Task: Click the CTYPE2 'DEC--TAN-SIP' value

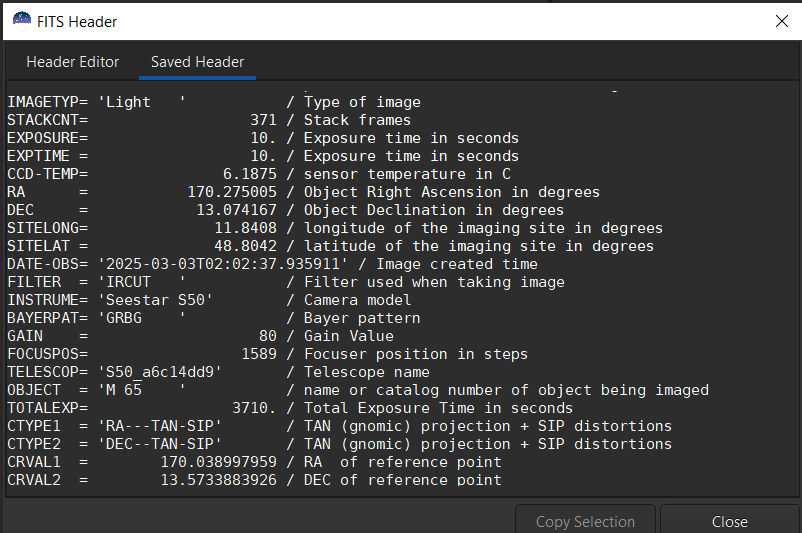Action: point(160,444)
